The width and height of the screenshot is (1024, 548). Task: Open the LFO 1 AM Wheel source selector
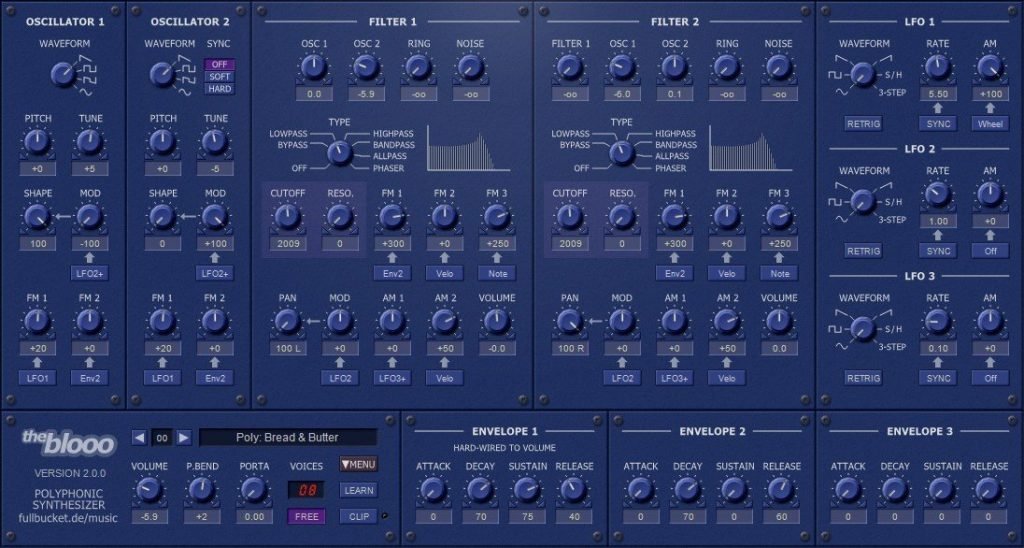click(990, 123)
